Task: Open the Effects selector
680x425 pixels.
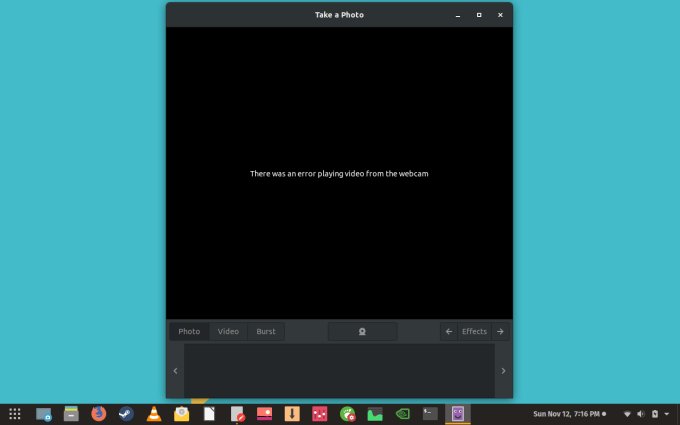Action: tap(474, 331)
